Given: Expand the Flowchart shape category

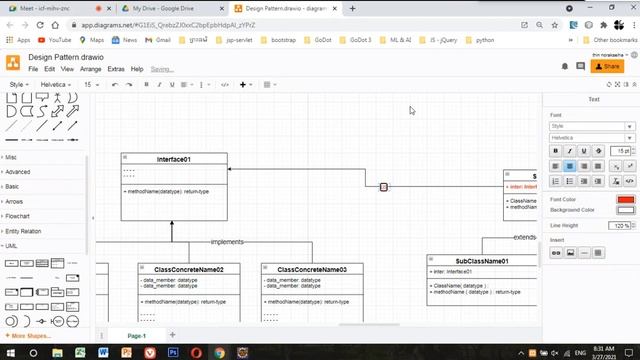Looking at the screenshot, I should 17,216.
